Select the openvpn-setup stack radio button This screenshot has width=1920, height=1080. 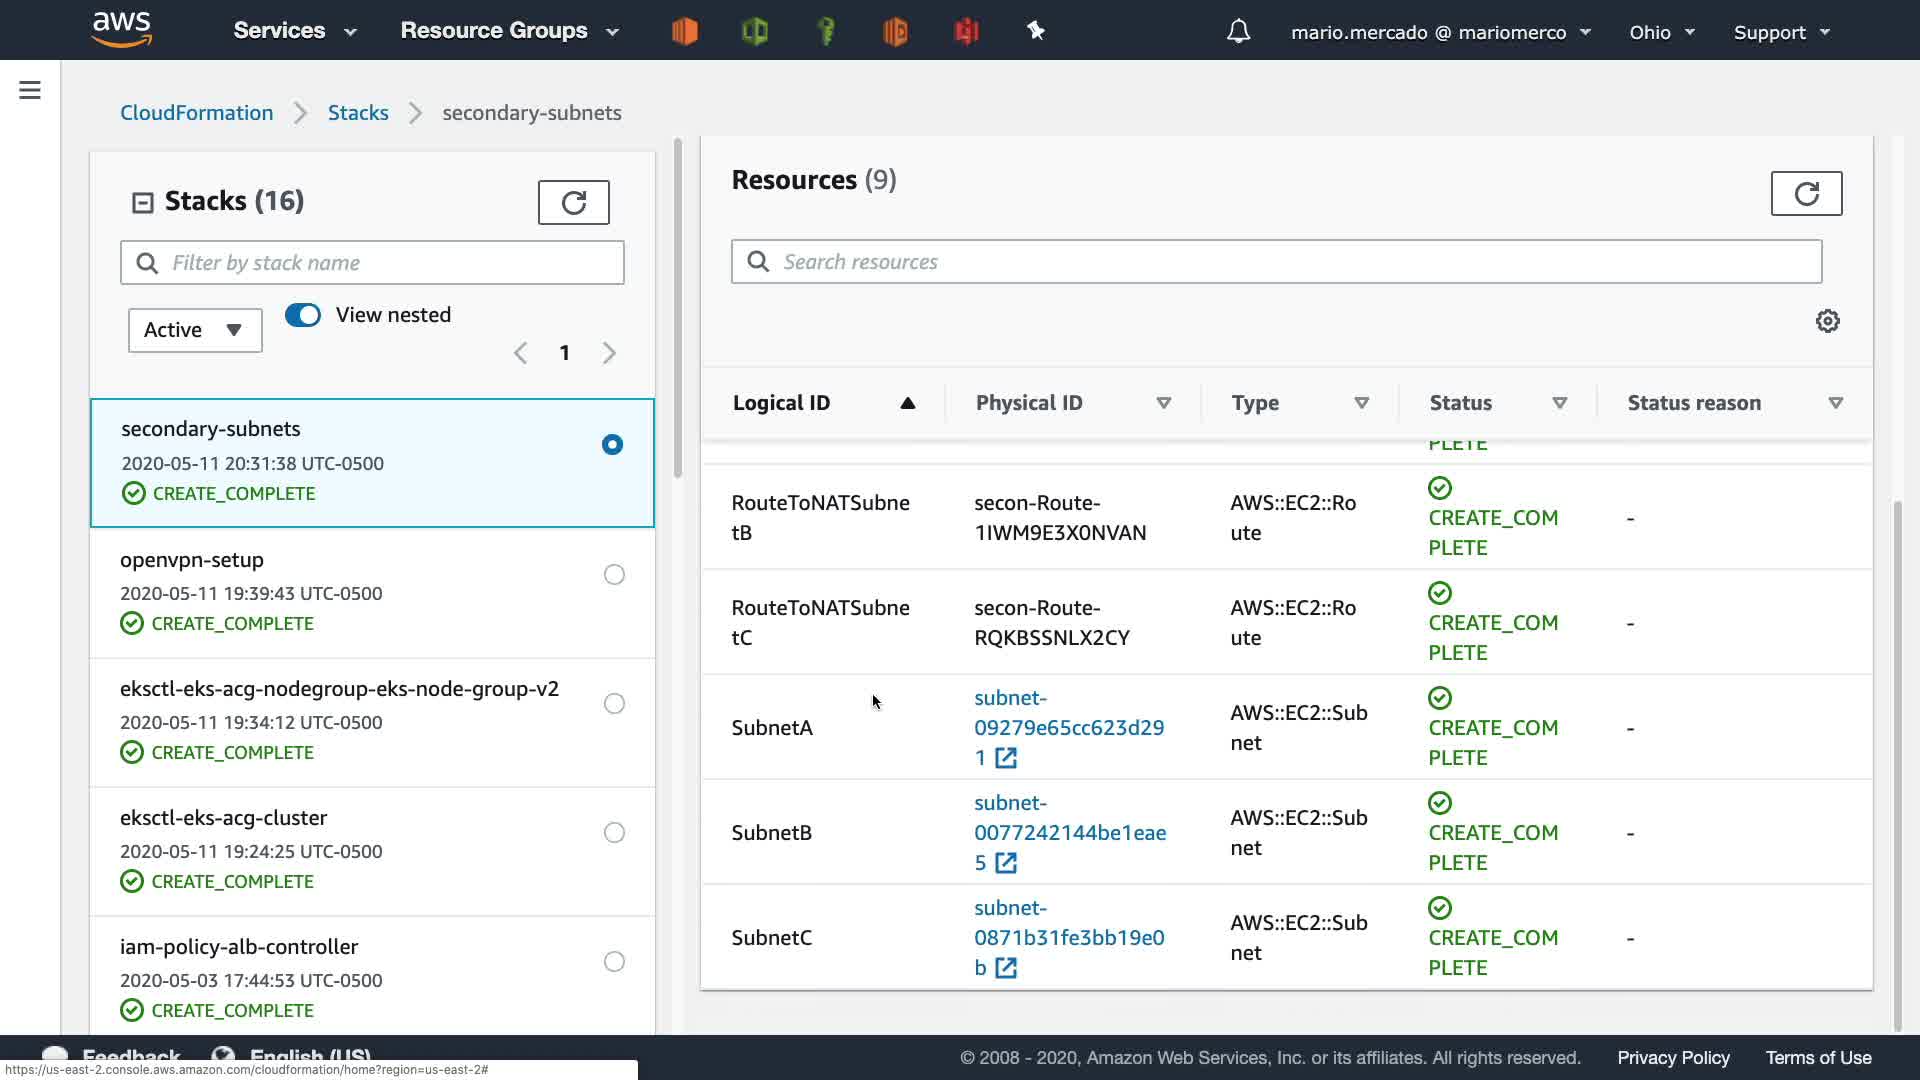click(x=614, y=575)
